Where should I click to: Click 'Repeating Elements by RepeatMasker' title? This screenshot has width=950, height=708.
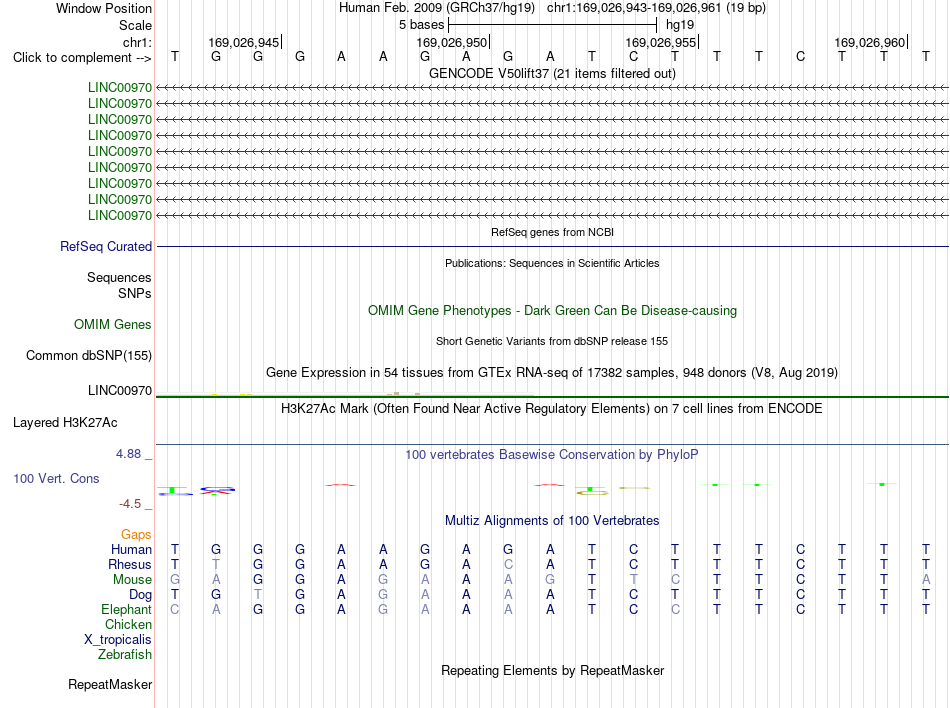[552, 670]
